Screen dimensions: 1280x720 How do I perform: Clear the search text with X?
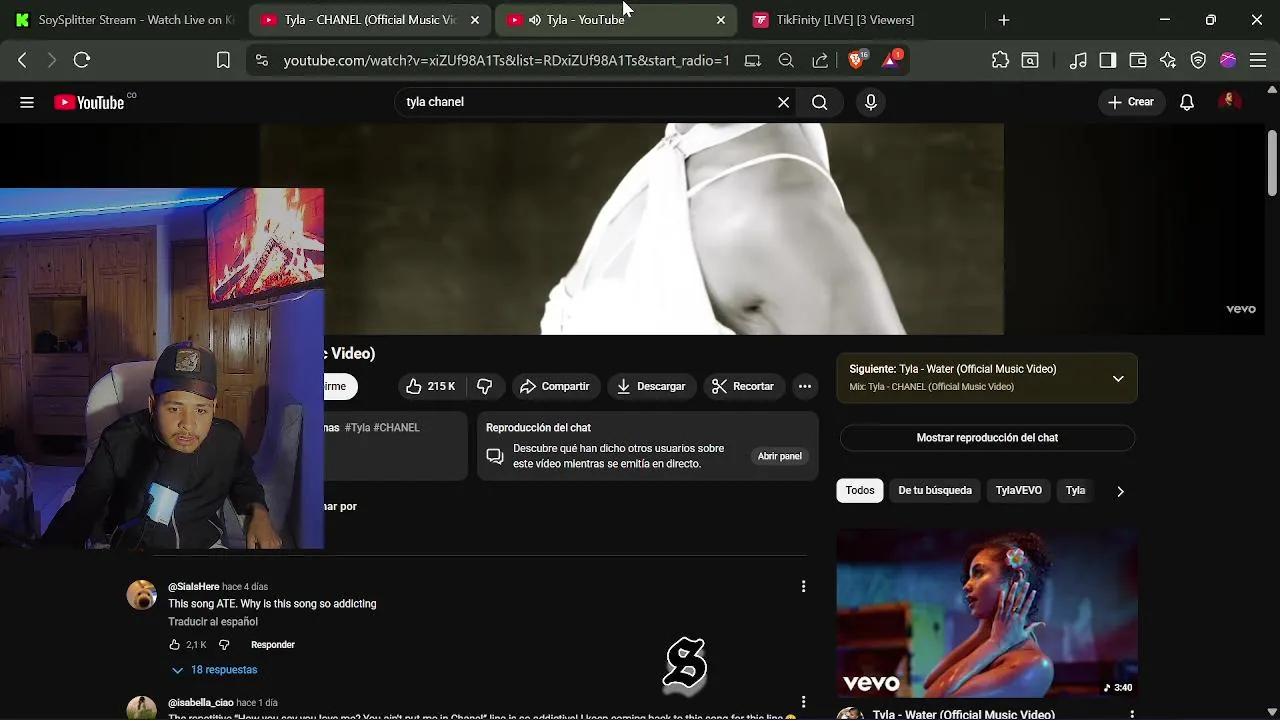pyautogui.click(x=784, y=102)
